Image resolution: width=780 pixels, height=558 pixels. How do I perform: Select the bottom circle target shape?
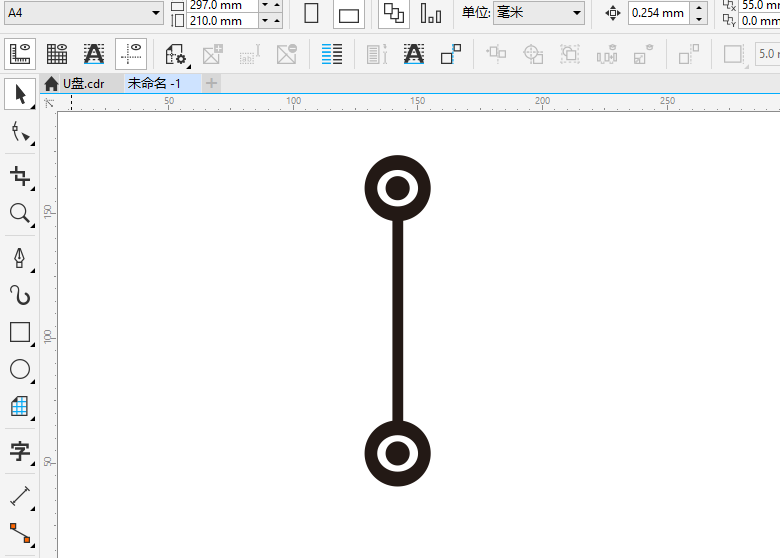click(397, 454)
